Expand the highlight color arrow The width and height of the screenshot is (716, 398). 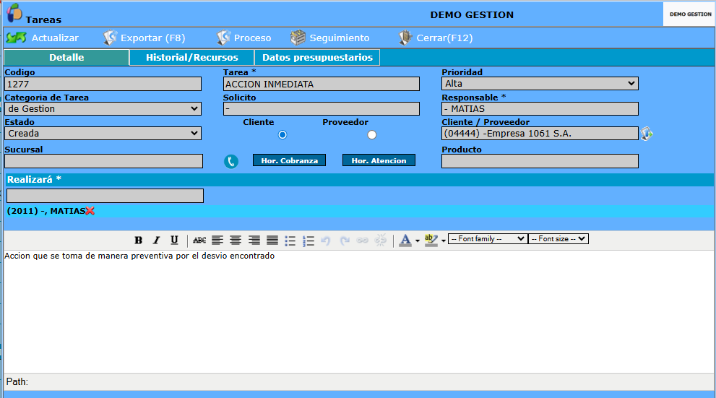pyautogui.click(x=443, y=241)
